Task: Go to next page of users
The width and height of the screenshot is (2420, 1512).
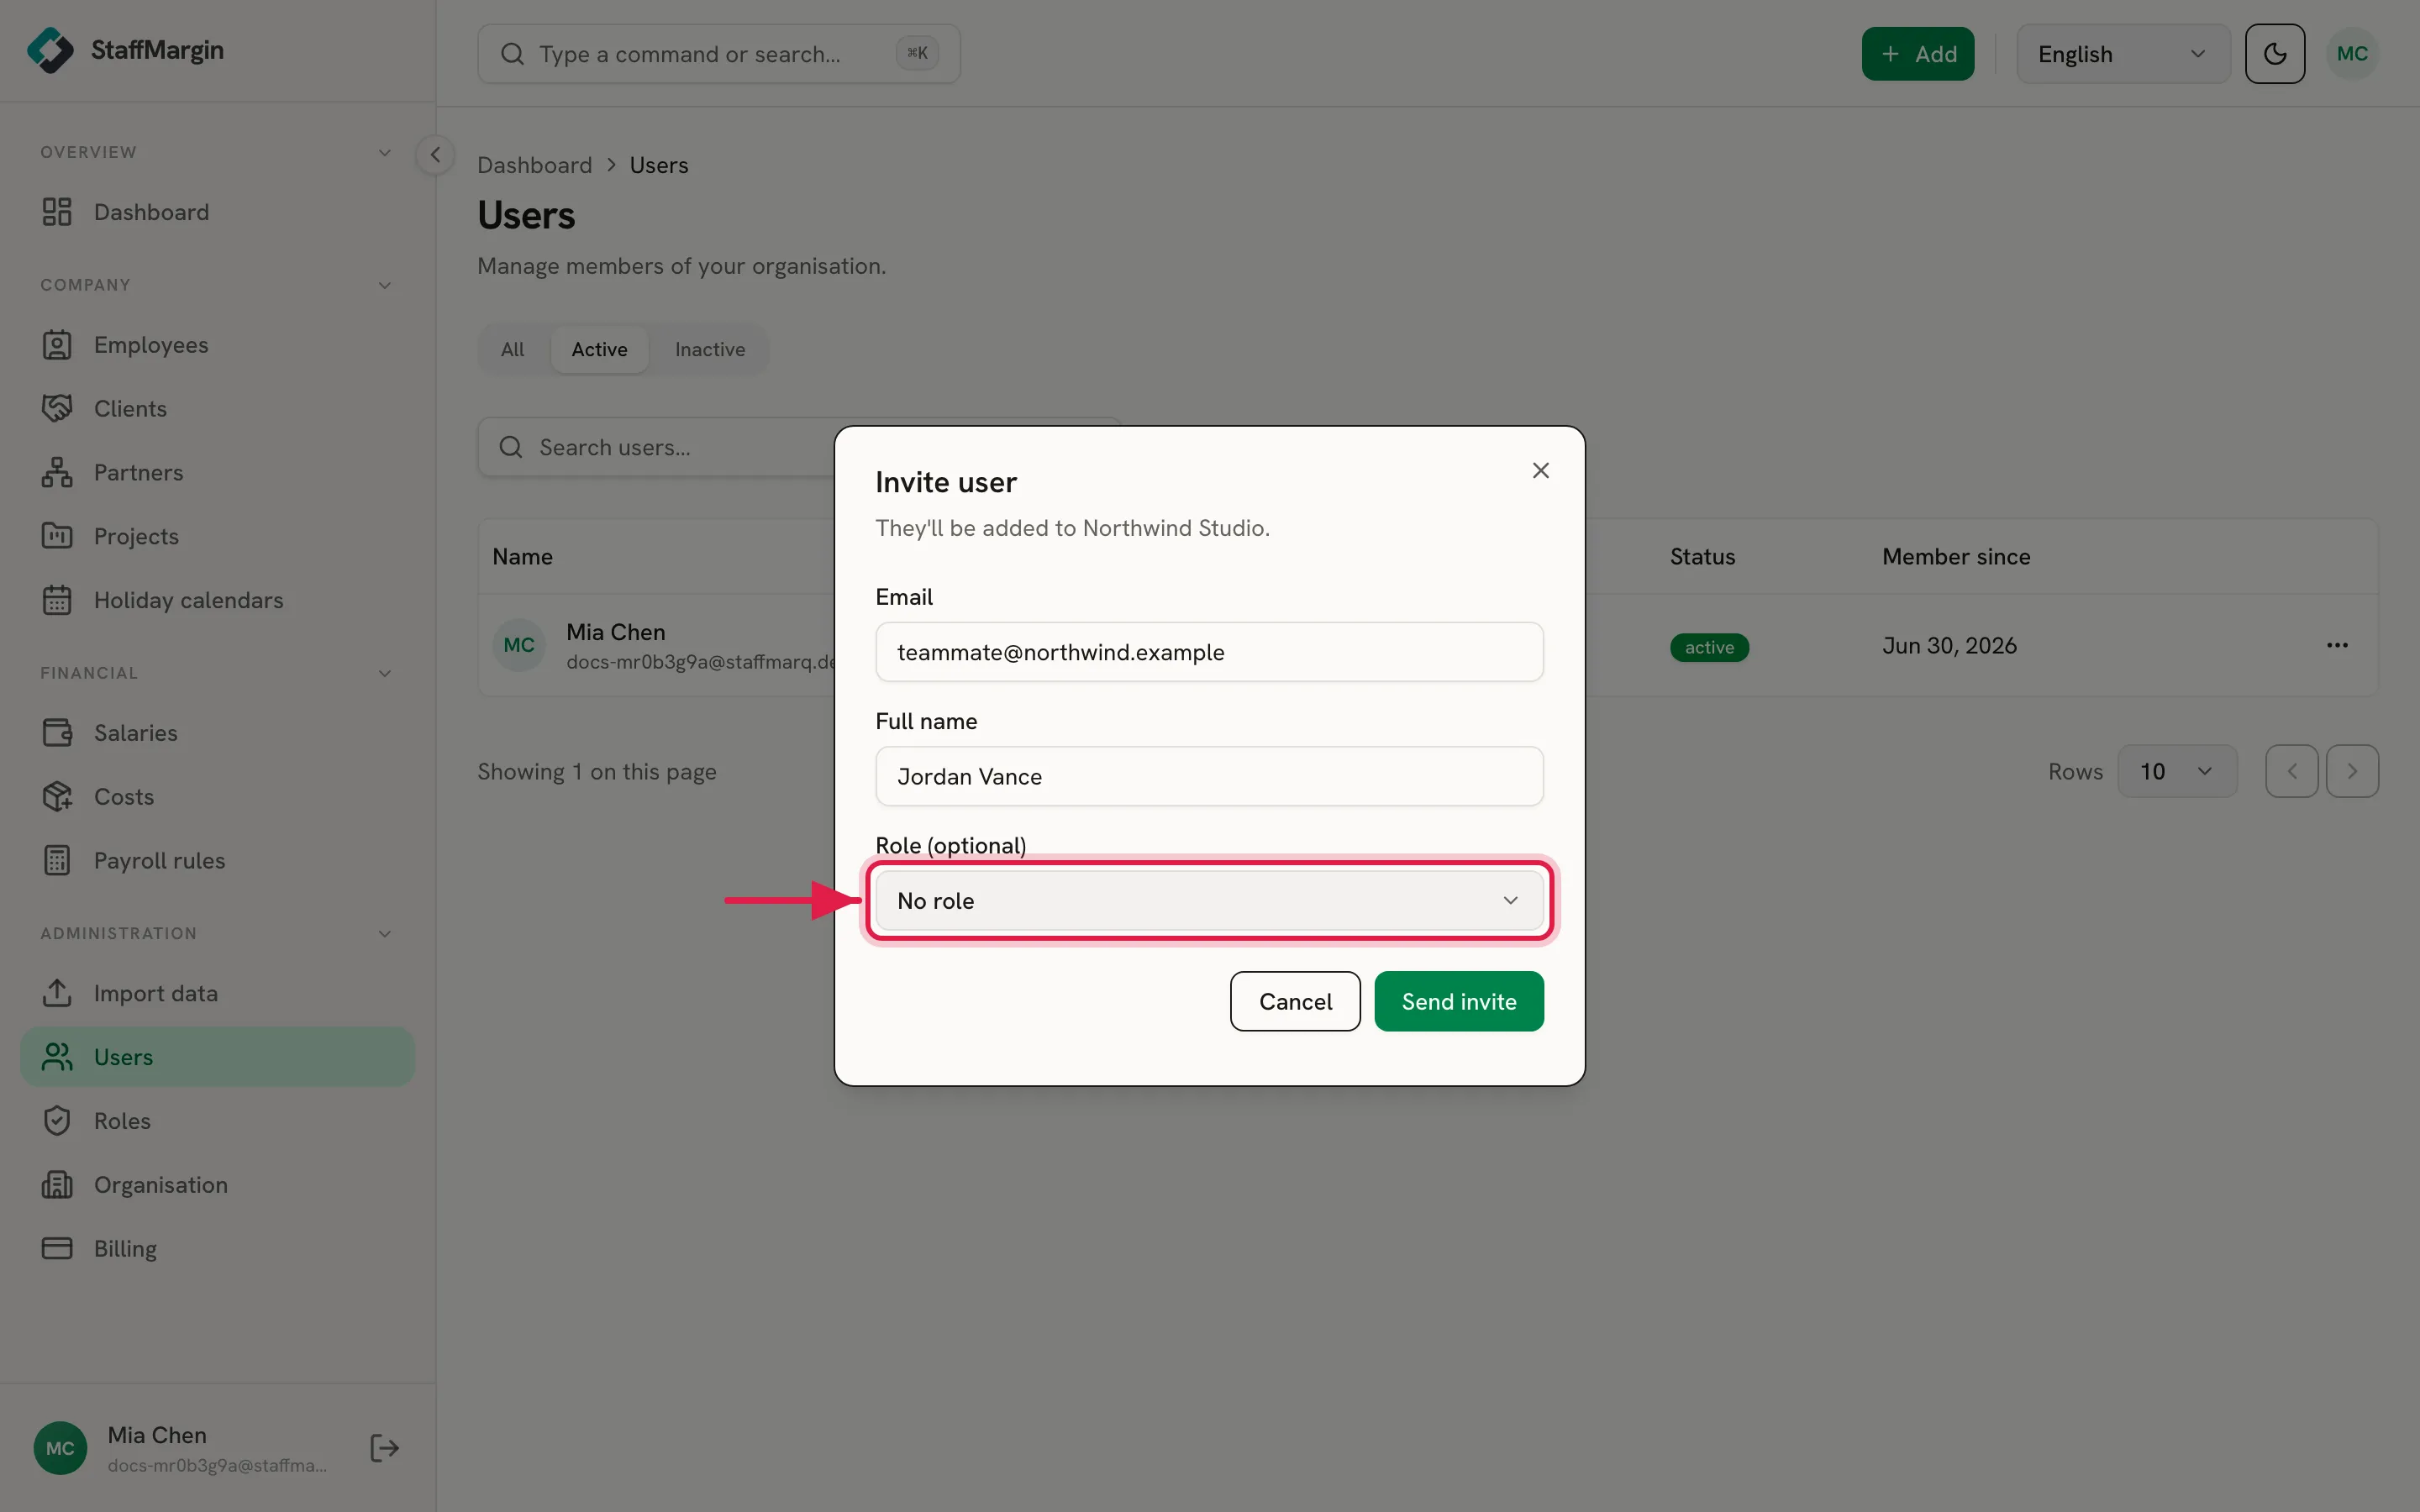Action: click(x=2352, y=771)
